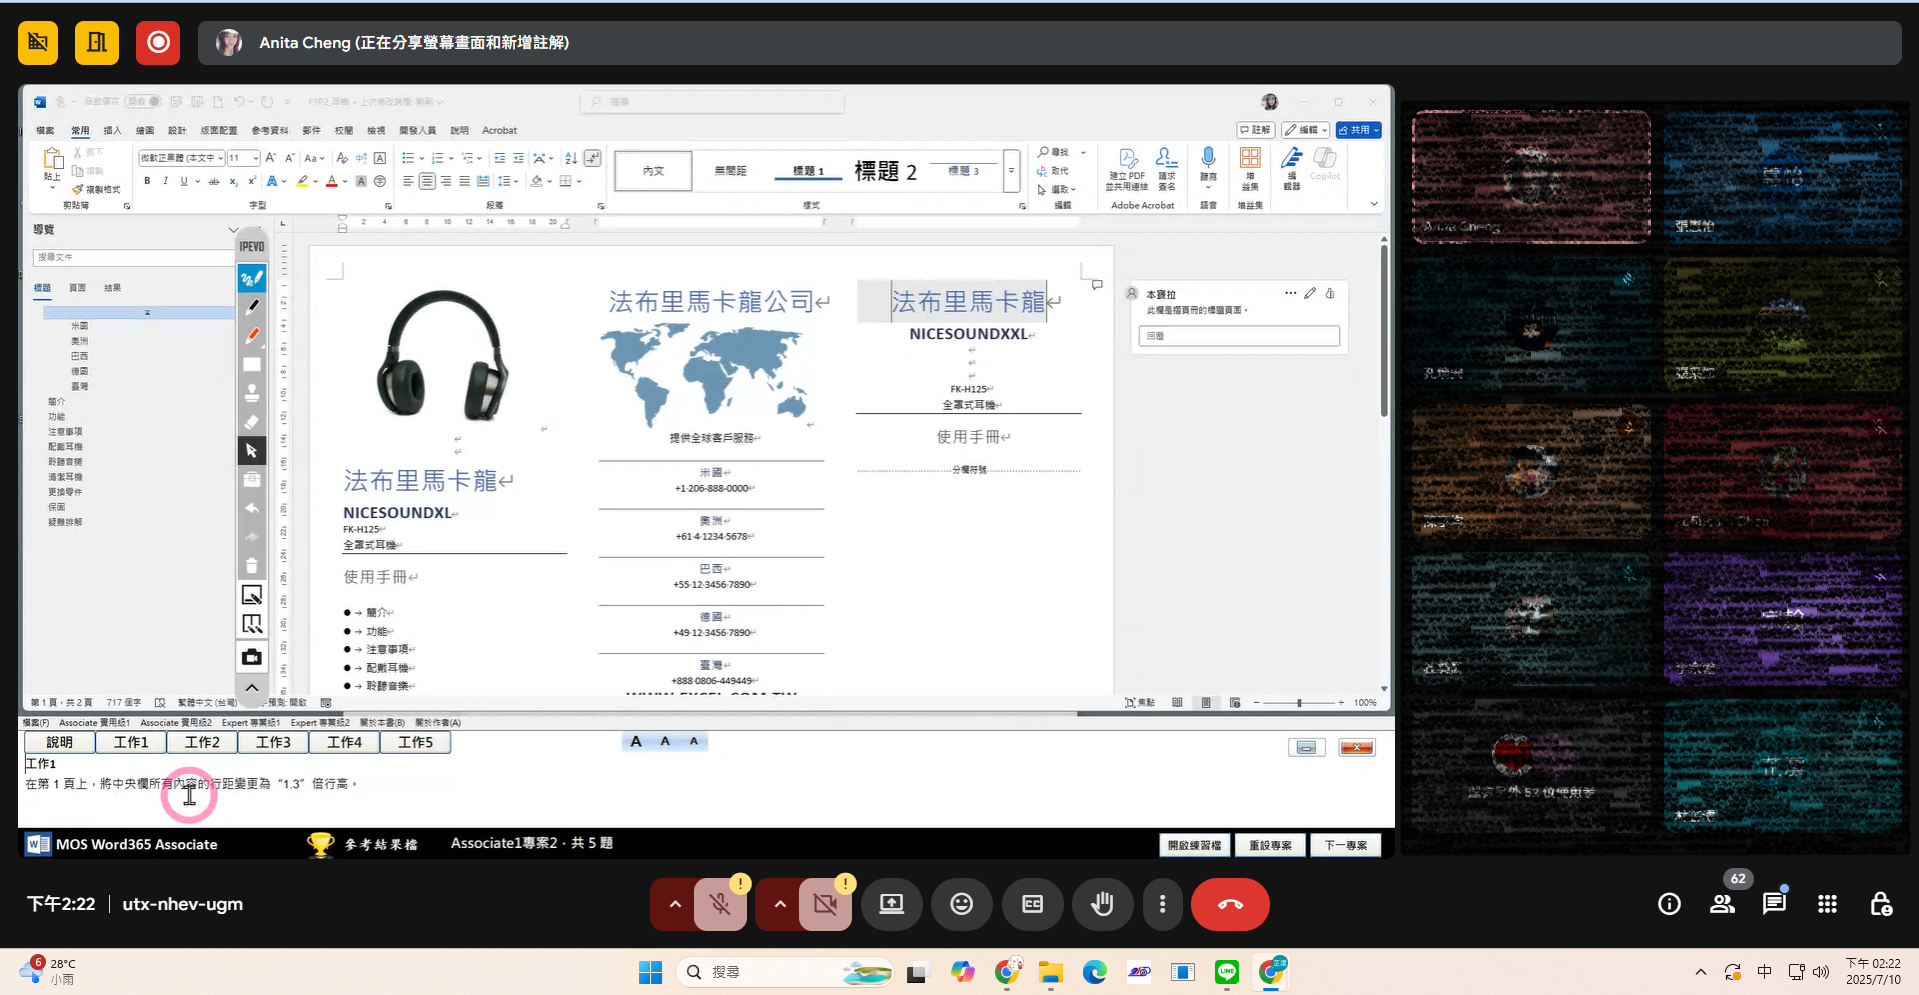Expand video settings arrow beside camera
Image resolution: width=1919 pixels, height=995 pixels.
click(780, 904)
